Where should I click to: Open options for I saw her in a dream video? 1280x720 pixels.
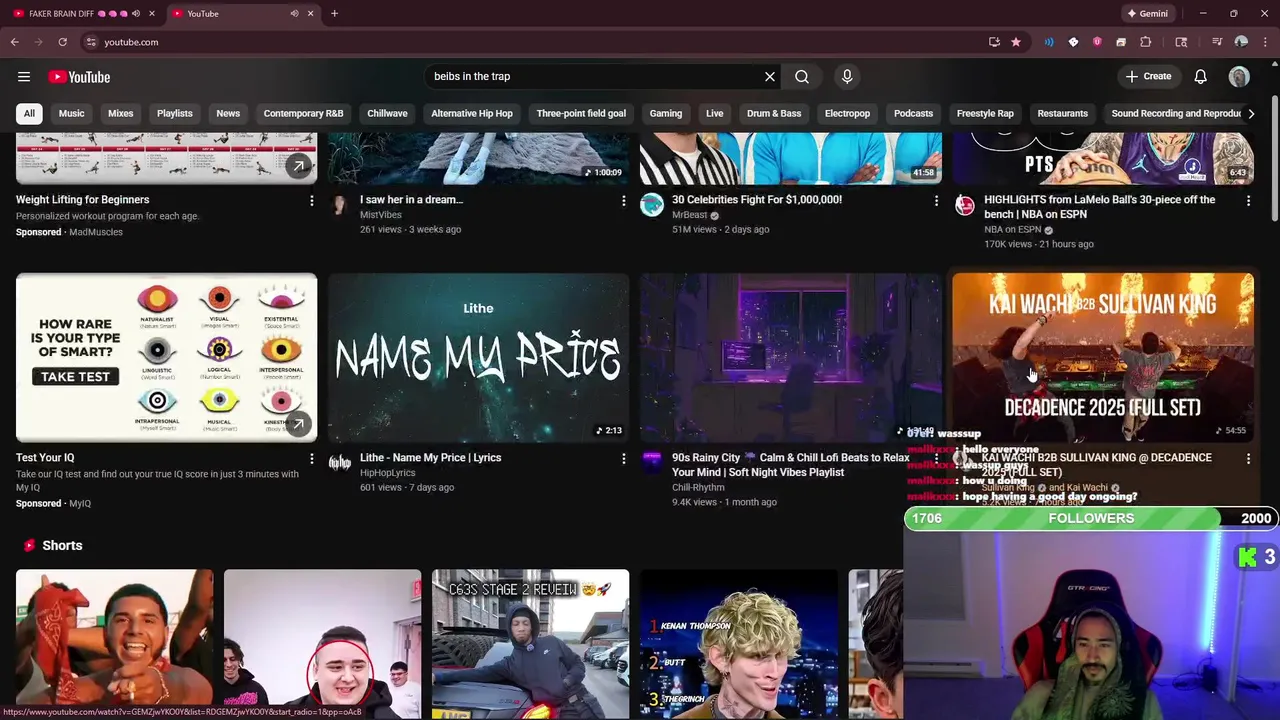click(623, 201)
